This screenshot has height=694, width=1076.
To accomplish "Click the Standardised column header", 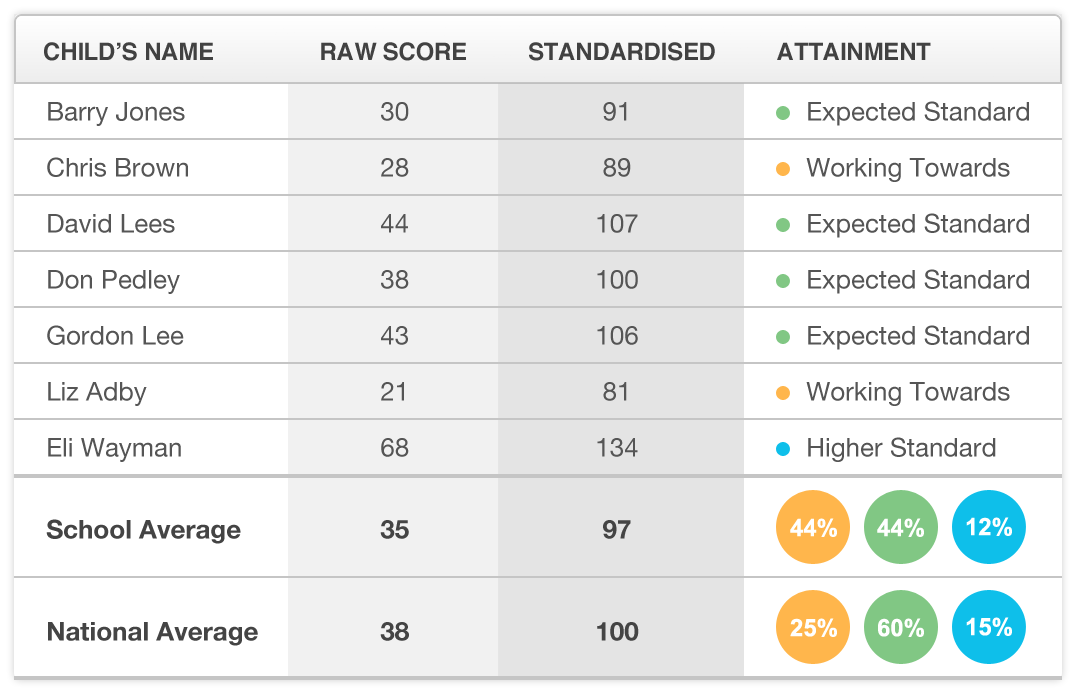I will click(x=621, y=52).
